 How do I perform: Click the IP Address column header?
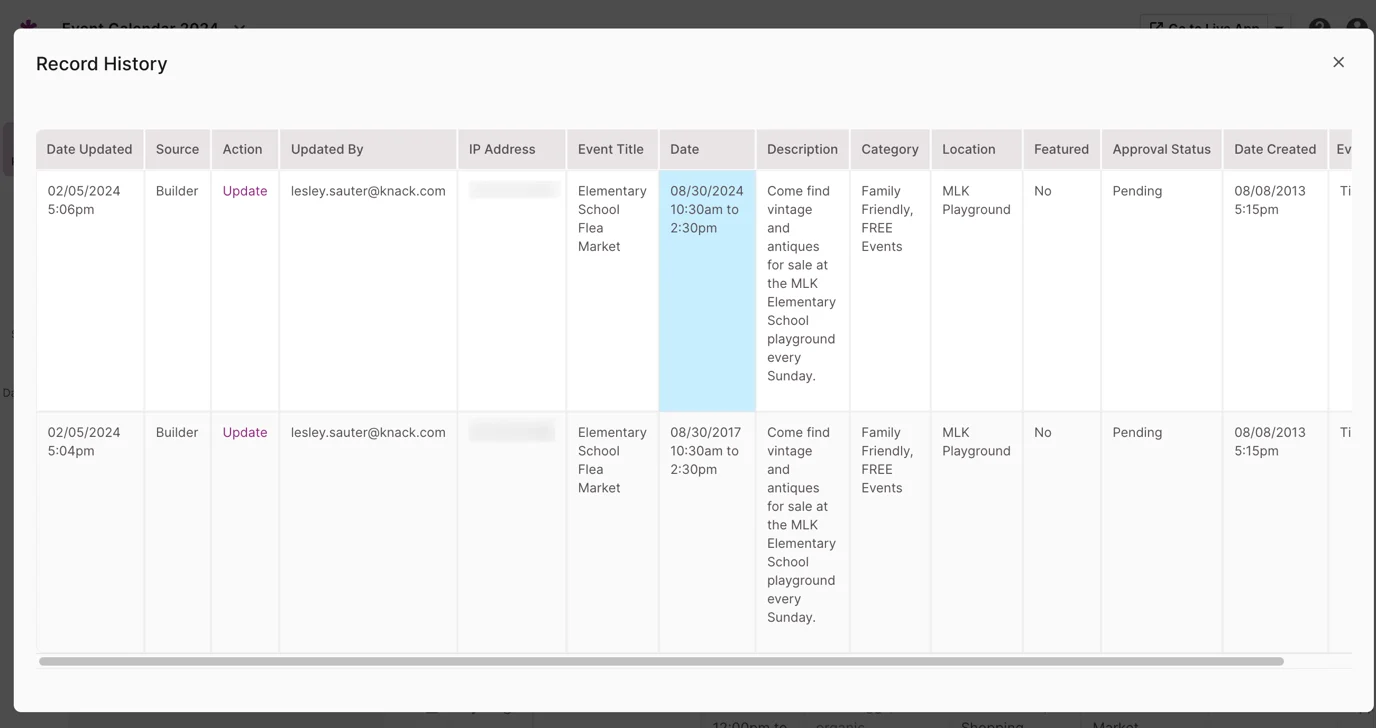(512, 149)
